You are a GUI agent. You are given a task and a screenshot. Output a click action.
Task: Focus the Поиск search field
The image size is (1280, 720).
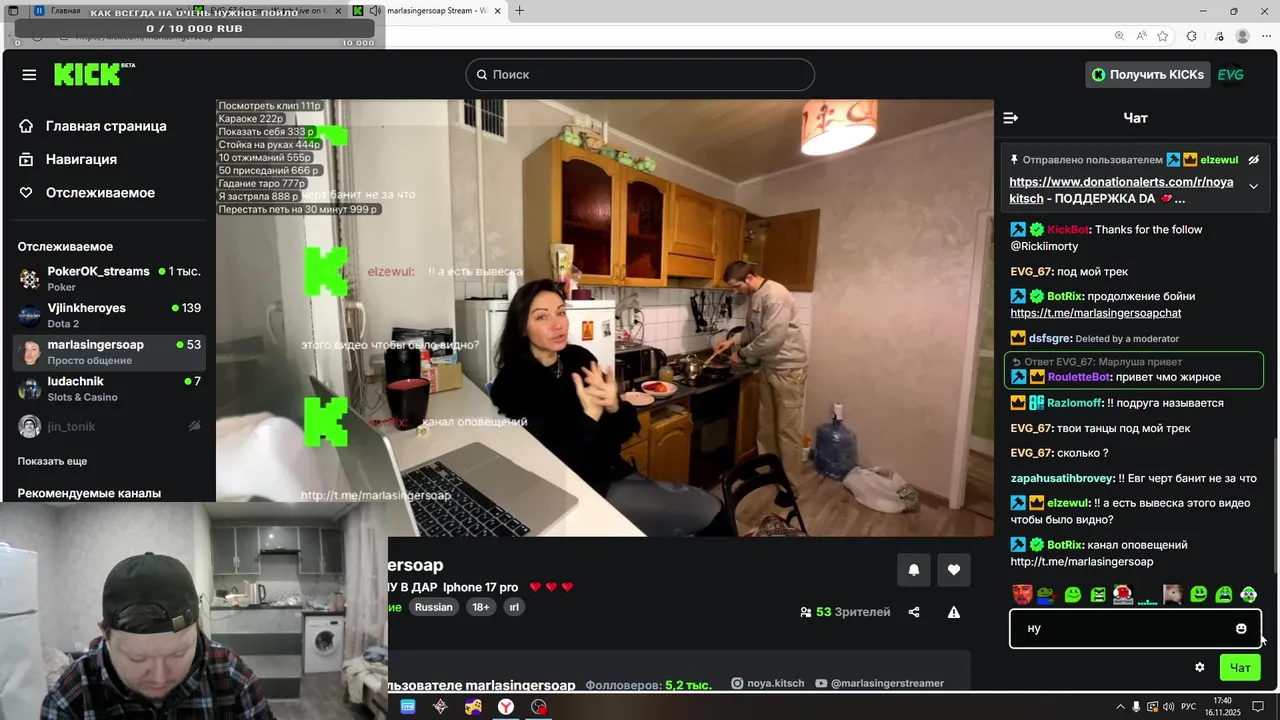[x=640, y=75]
